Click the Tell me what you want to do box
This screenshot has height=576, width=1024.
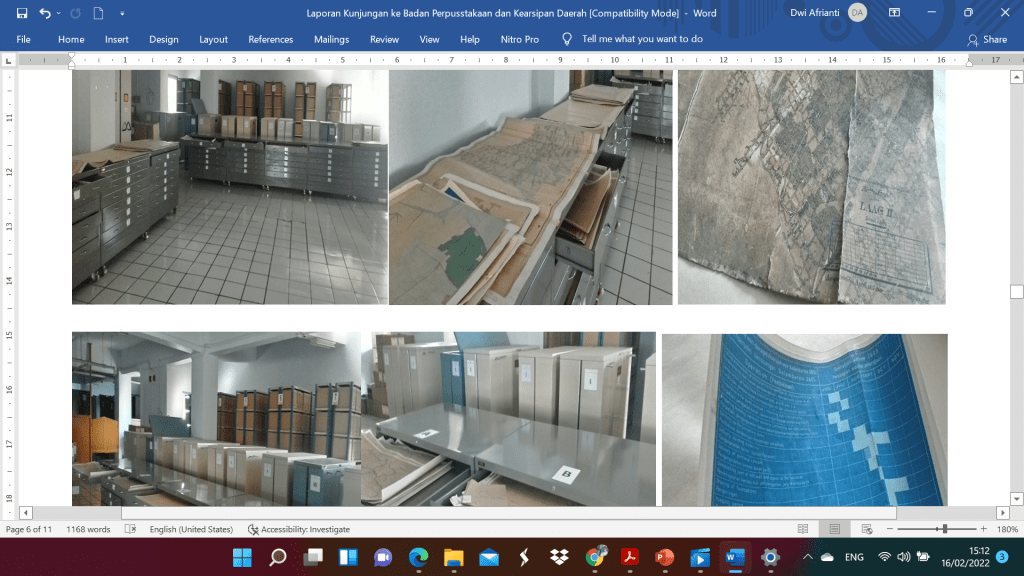641,39
